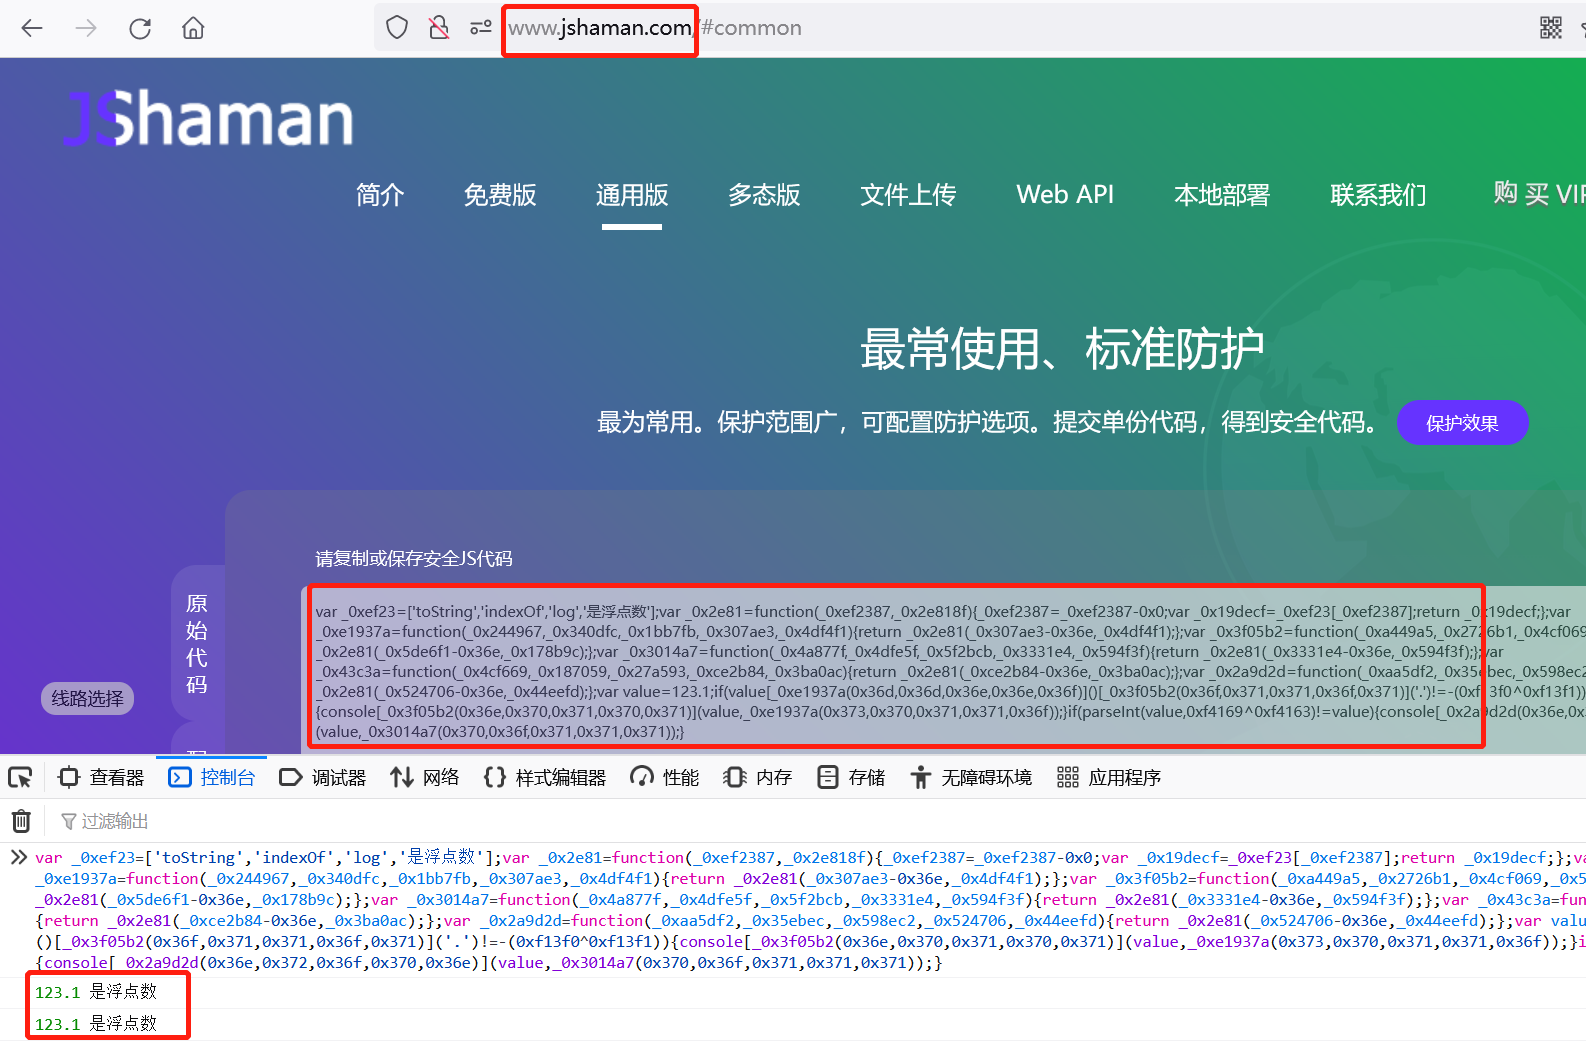Image resolution: width=1586 pixels, height=1046 pixels.
Task: Open the browser home page icon
Action: point(193,28)
